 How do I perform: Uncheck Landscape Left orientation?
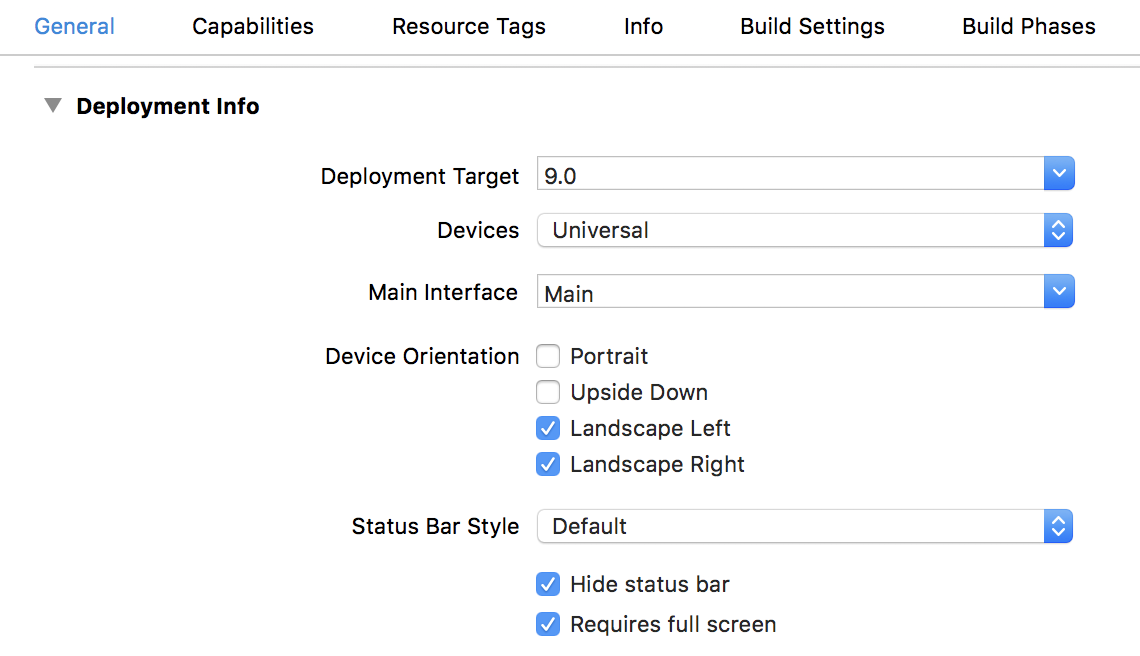(x=548, y=428)
